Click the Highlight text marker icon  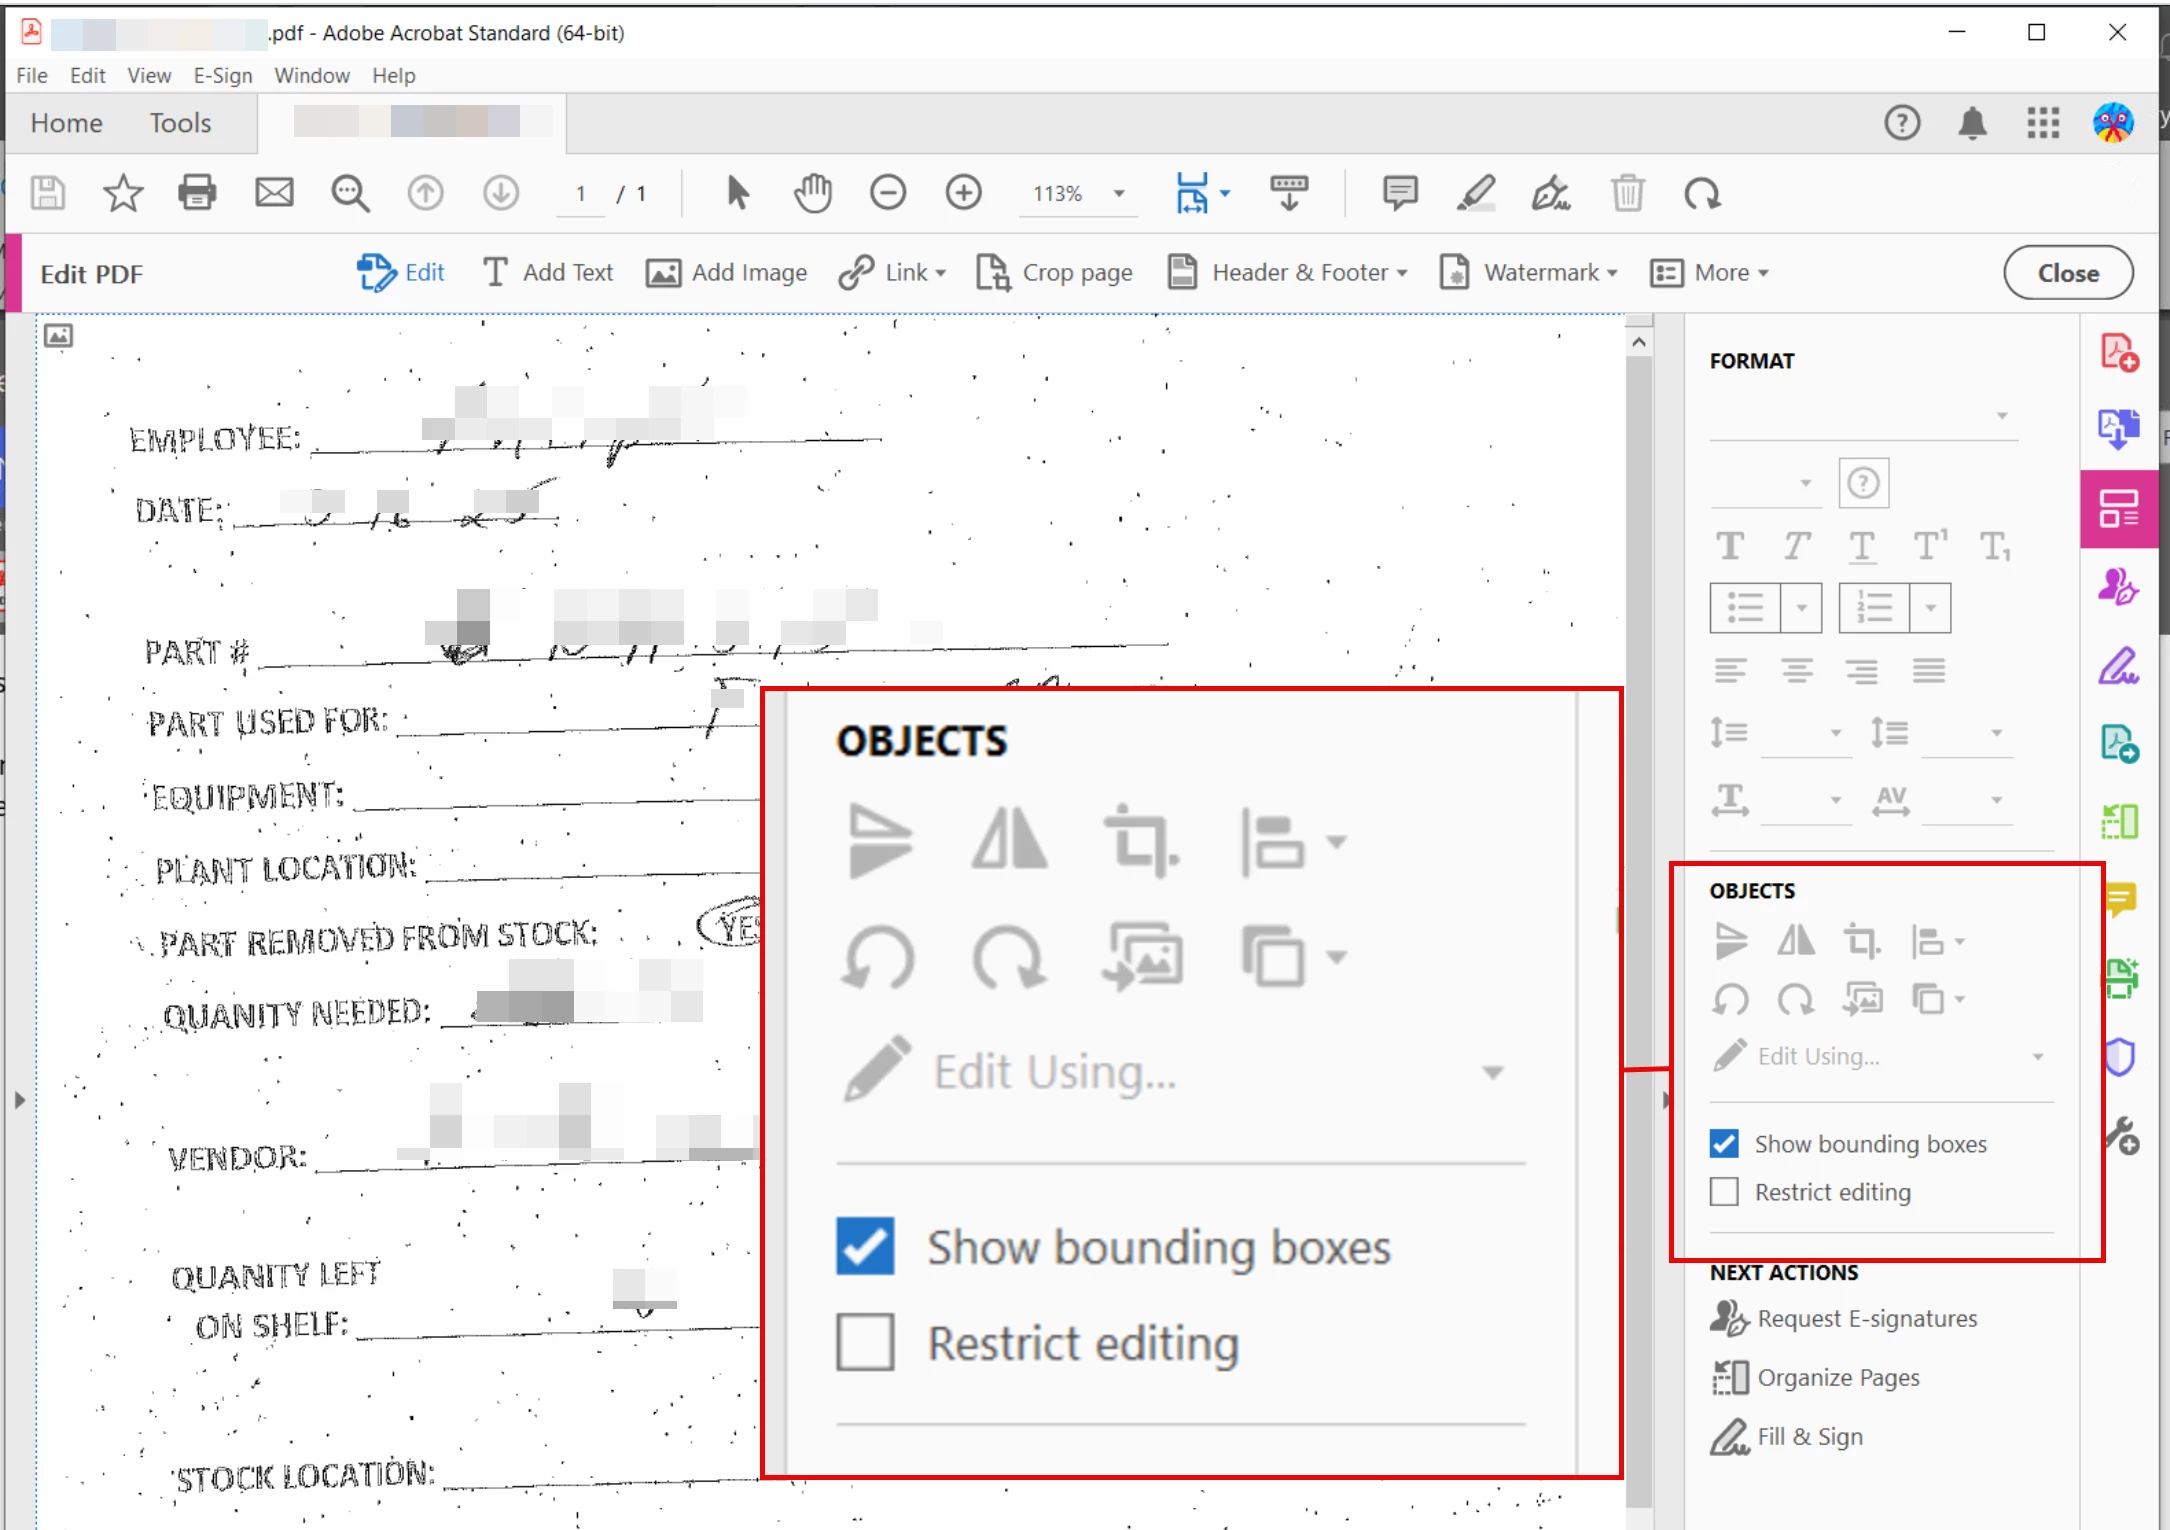[x=1475, y=192]
